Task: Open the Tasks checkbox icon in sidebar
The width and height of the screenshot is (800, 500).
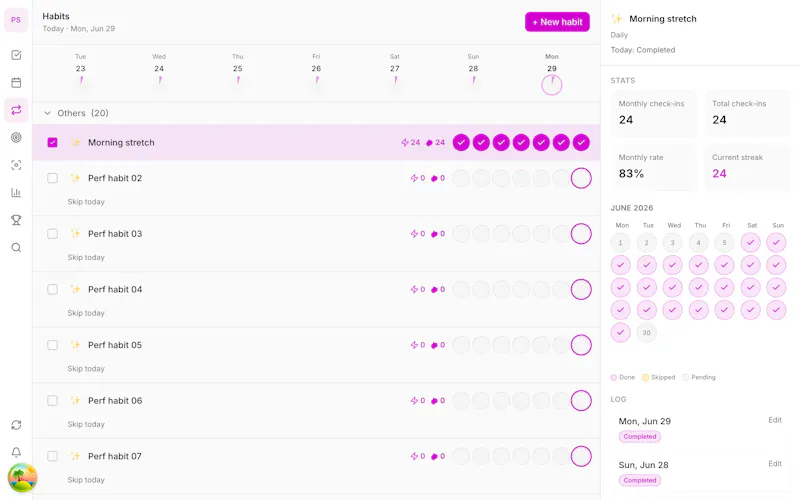Action: point(16,55)
